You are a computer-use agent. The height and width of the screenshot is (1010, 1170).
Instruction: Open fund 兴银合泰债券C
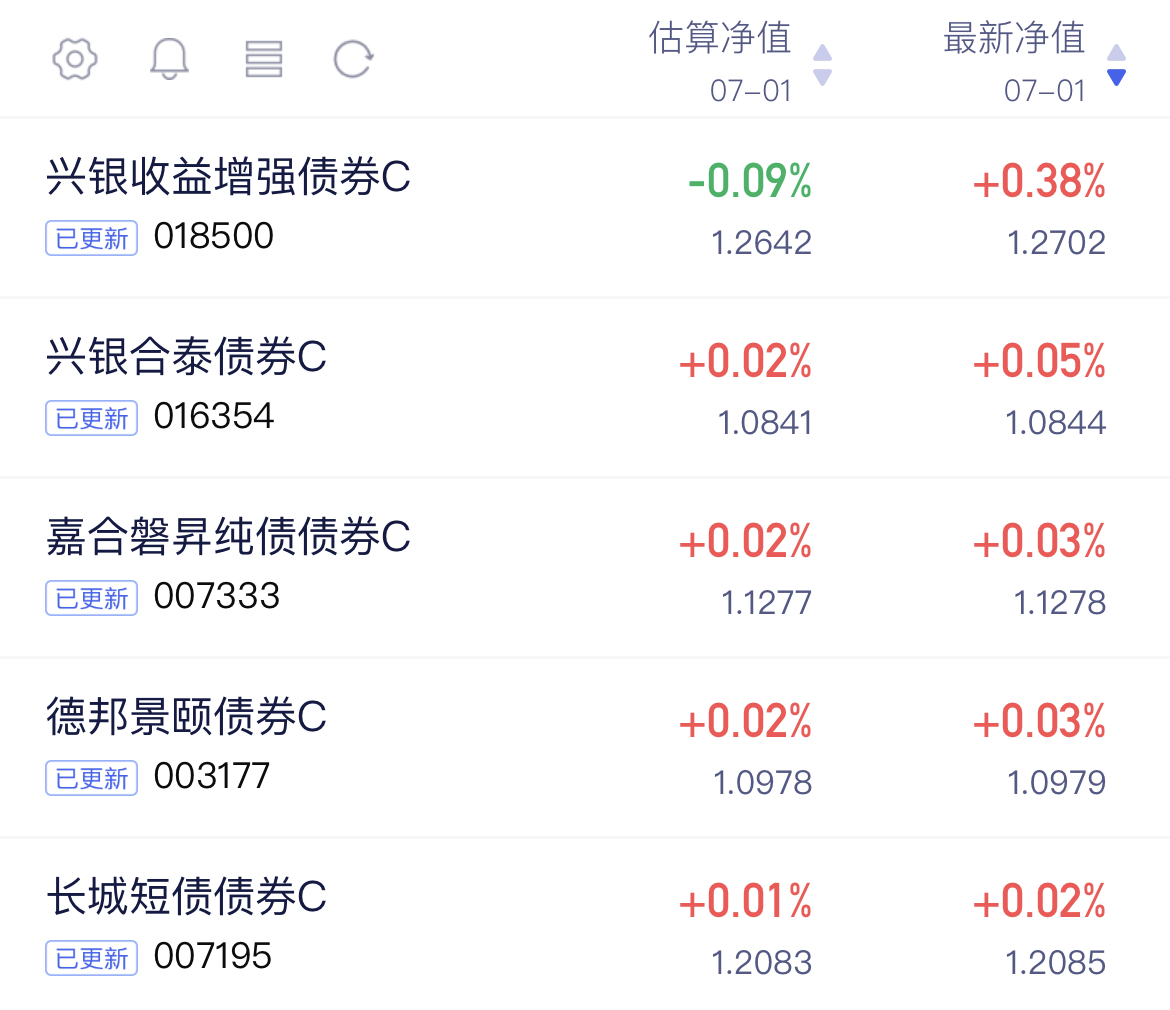[585, 387]
